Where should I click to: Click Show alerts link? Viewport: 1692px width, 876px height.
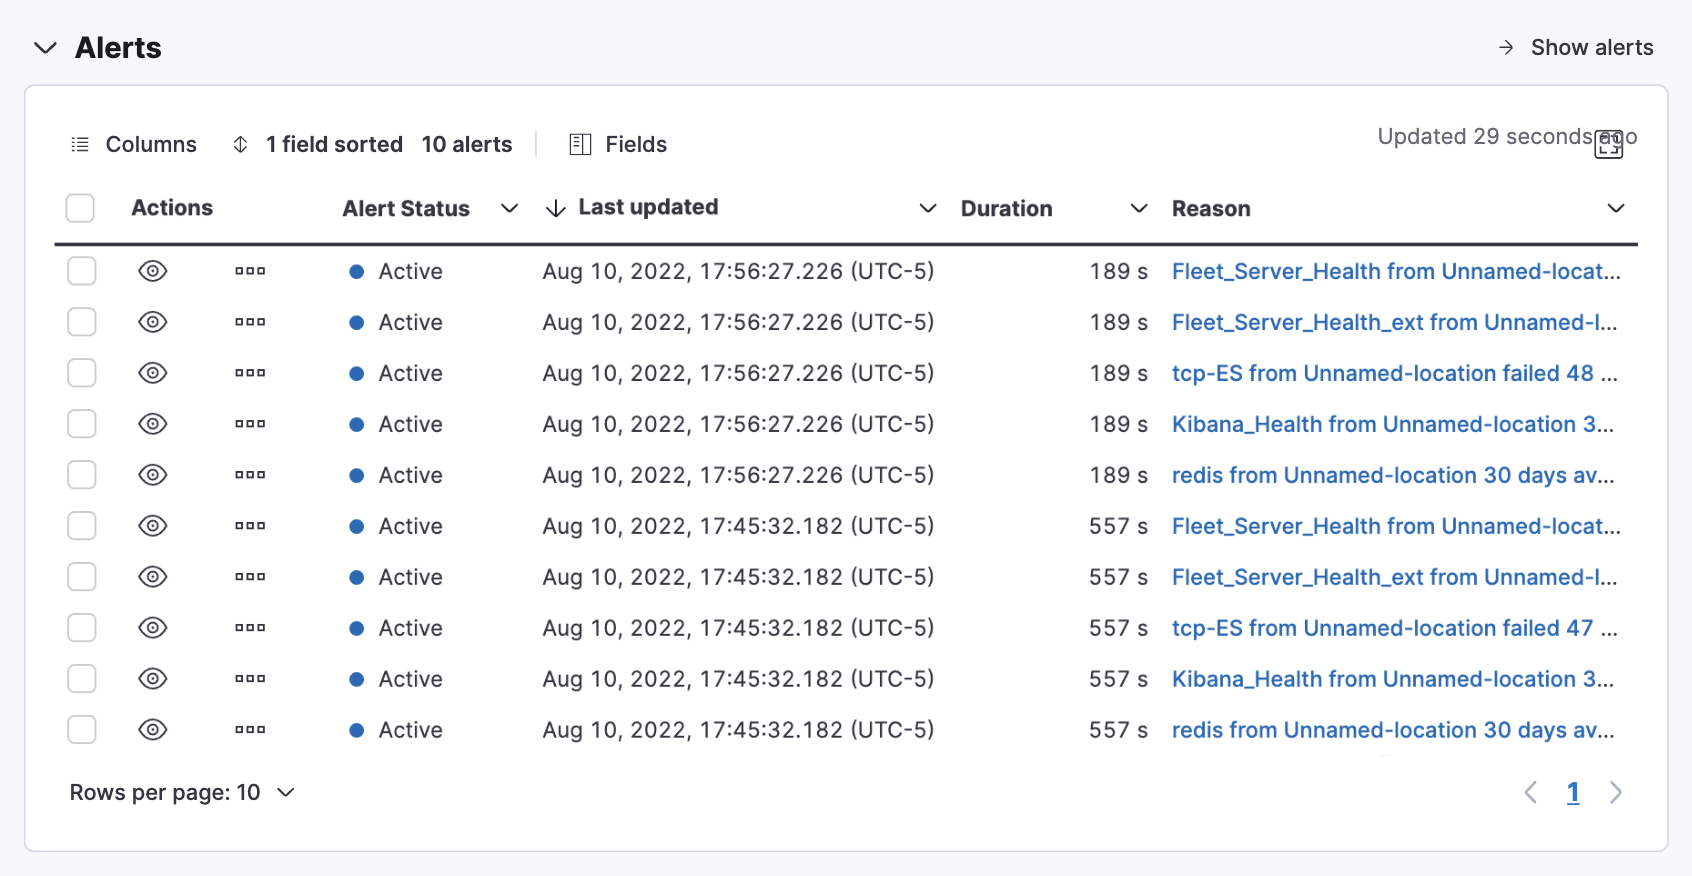[1576, 48]
